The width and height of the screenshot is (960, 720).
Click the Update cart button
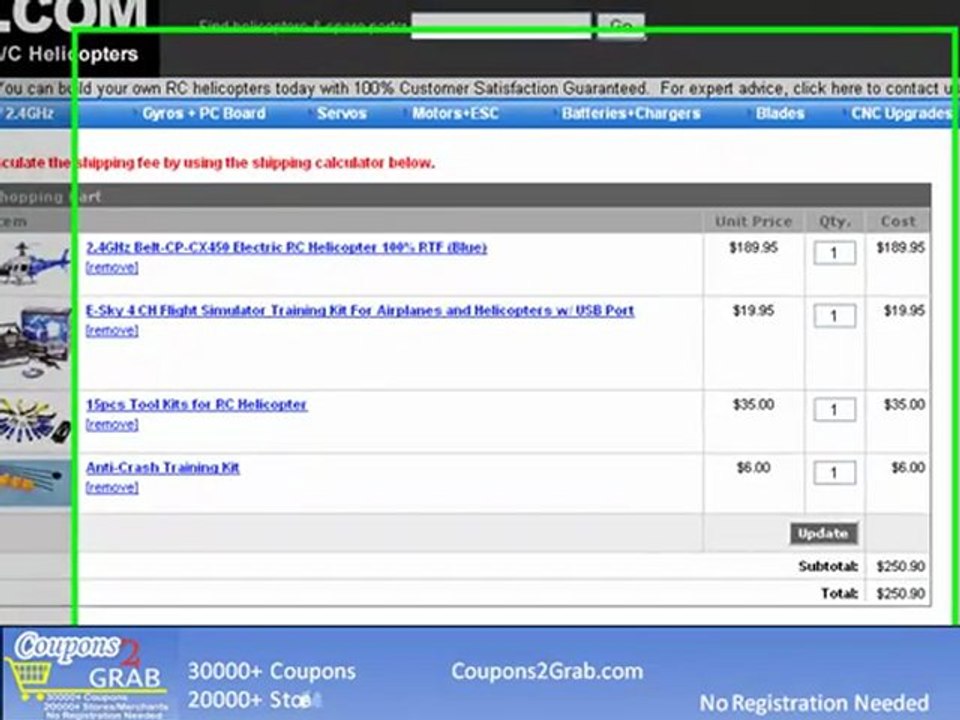[x=823, y=533]
